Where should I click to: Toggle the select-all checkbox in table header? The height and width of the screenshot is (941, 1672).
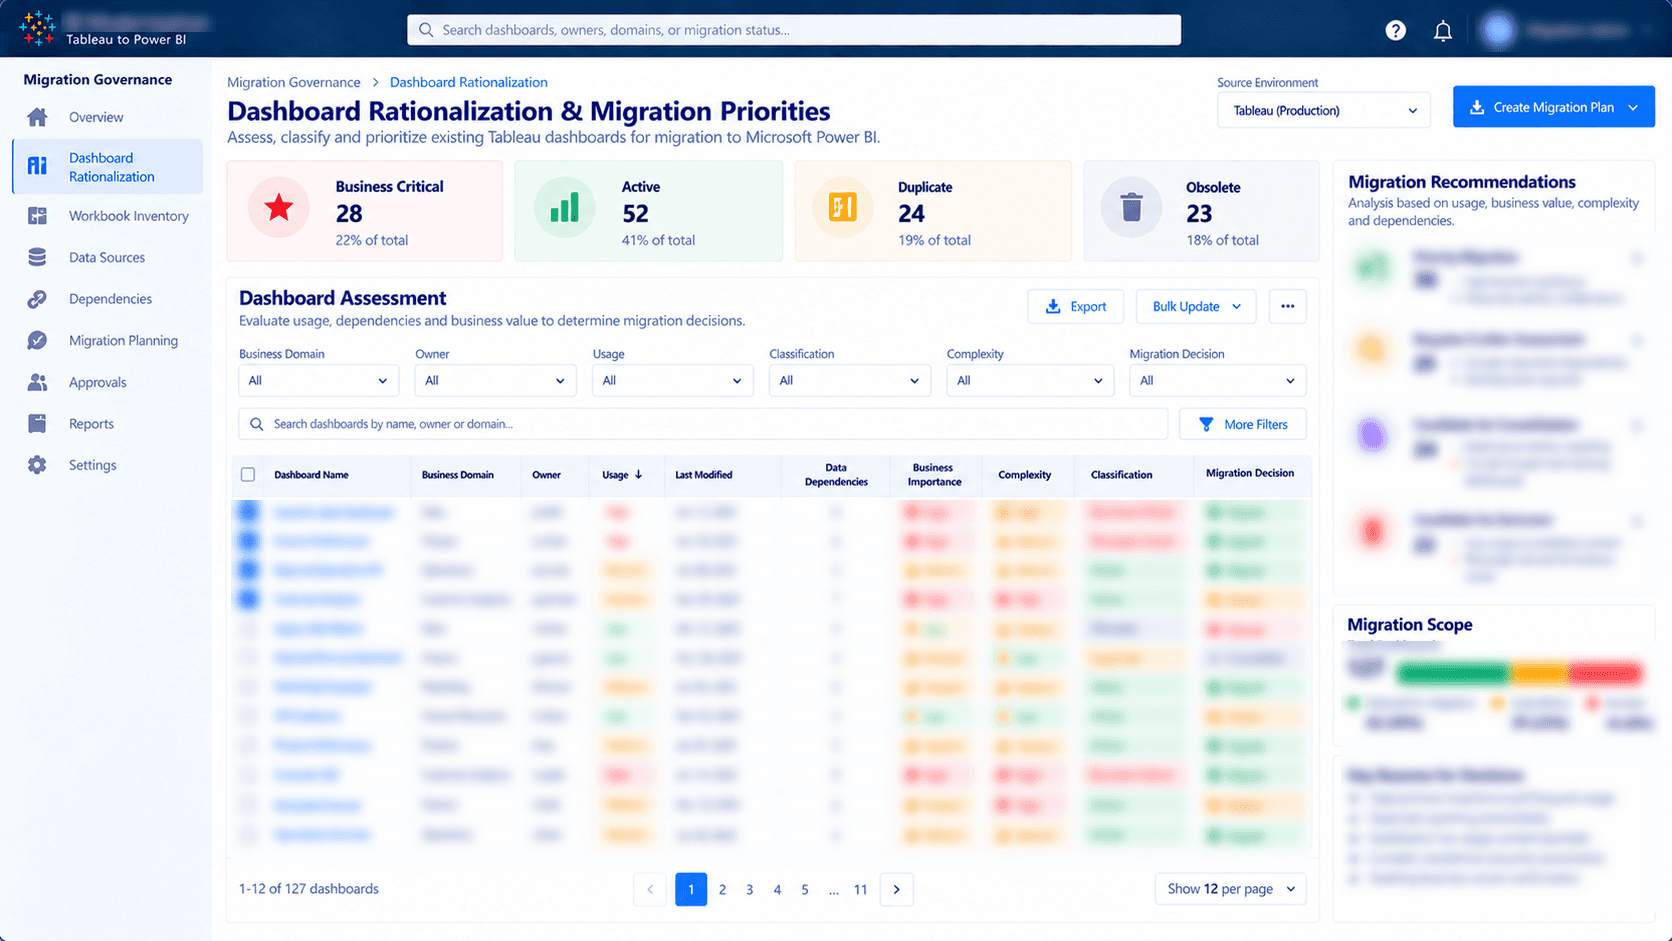(x=248, y=475)
